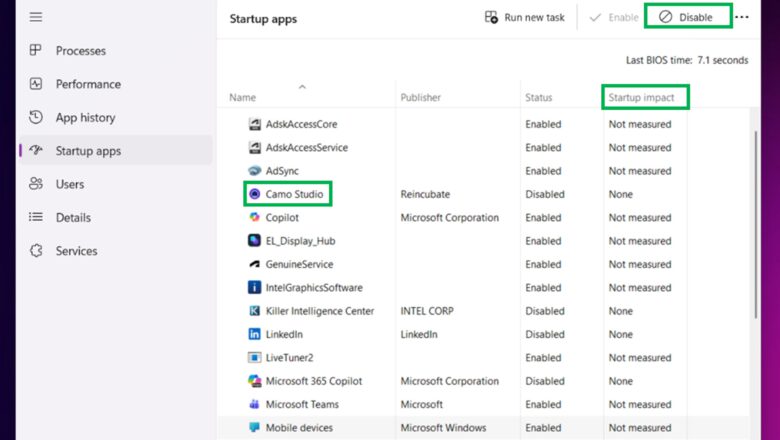This screenshot has width=780, height=440.
Task: Sort by the Status column header
Action: (x=539, y=97)
